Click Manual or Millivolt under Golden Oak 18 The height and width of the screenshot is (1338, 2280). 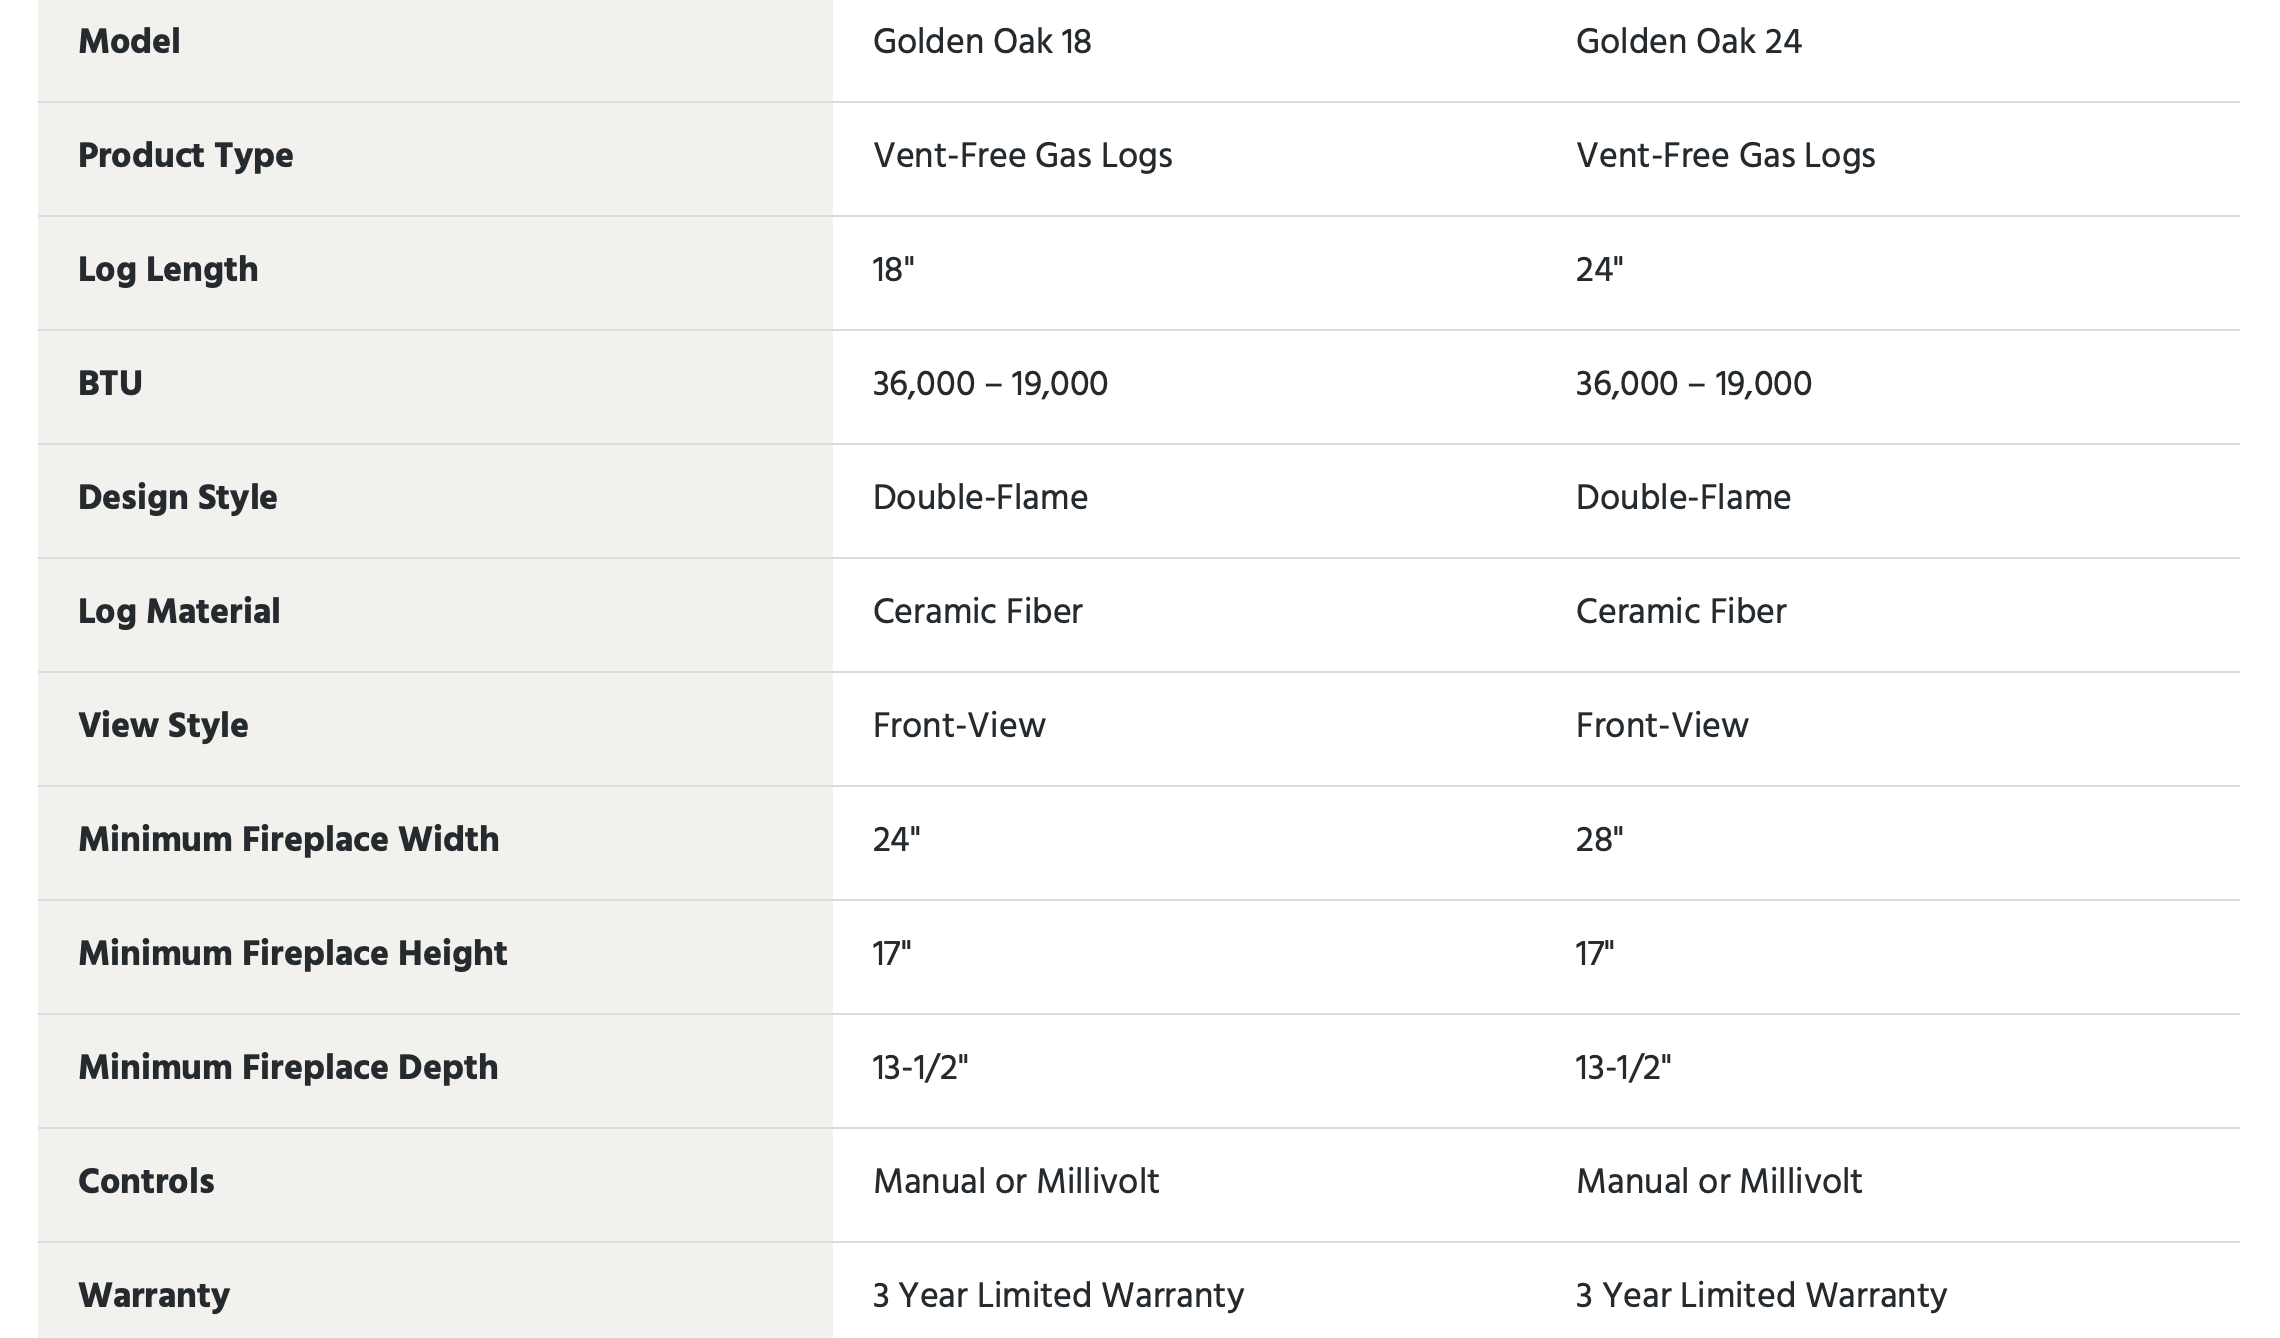click(x=1015, y=1182)
